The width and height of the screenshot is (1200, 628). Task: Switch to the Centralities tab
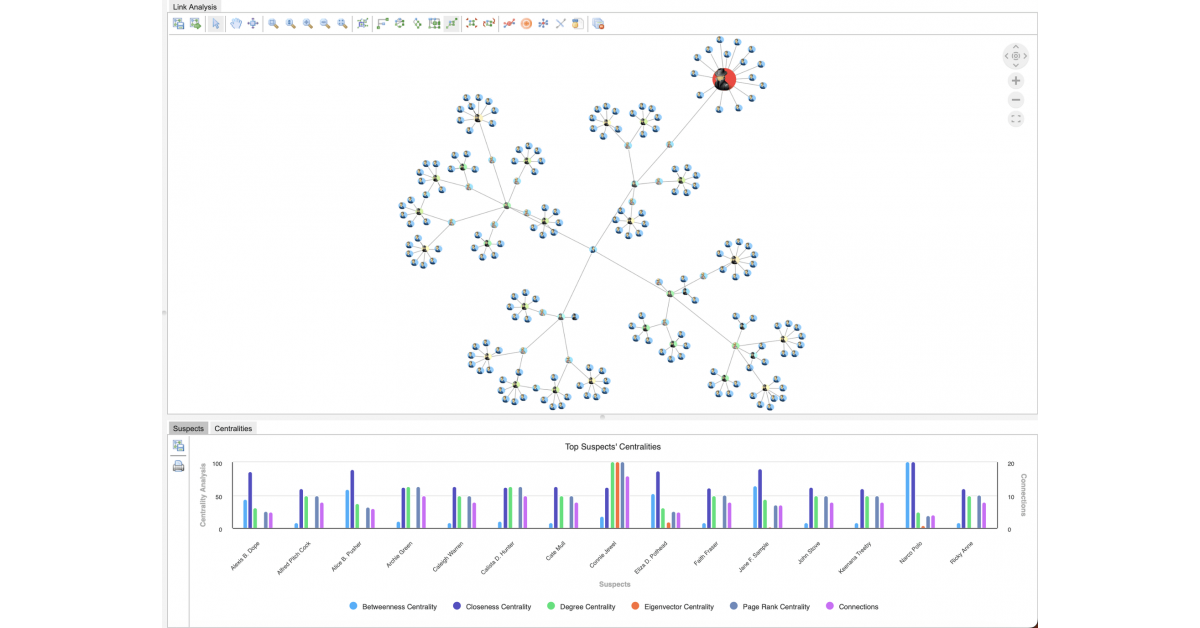pyautogui.click(x=233, y=428)
